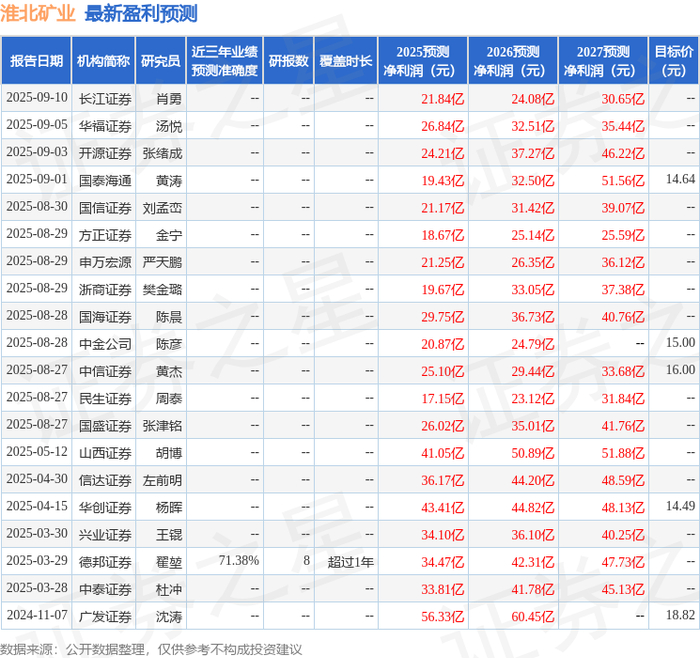
Task: Click accuracy value 71.38%
Action: [x=238, y=560]
